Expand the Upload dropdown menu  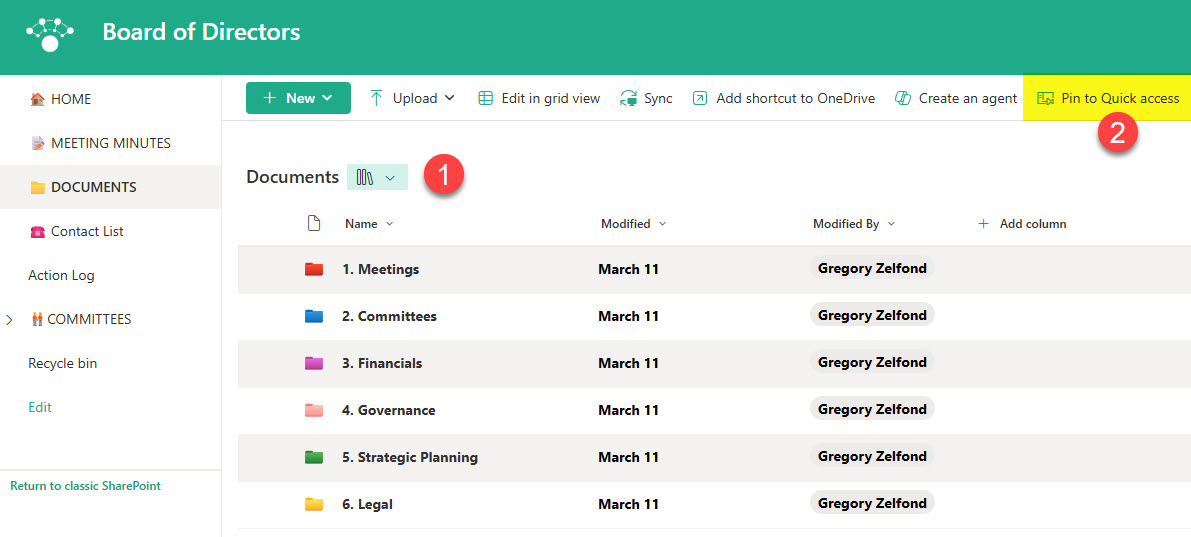(x=414, y=98)
